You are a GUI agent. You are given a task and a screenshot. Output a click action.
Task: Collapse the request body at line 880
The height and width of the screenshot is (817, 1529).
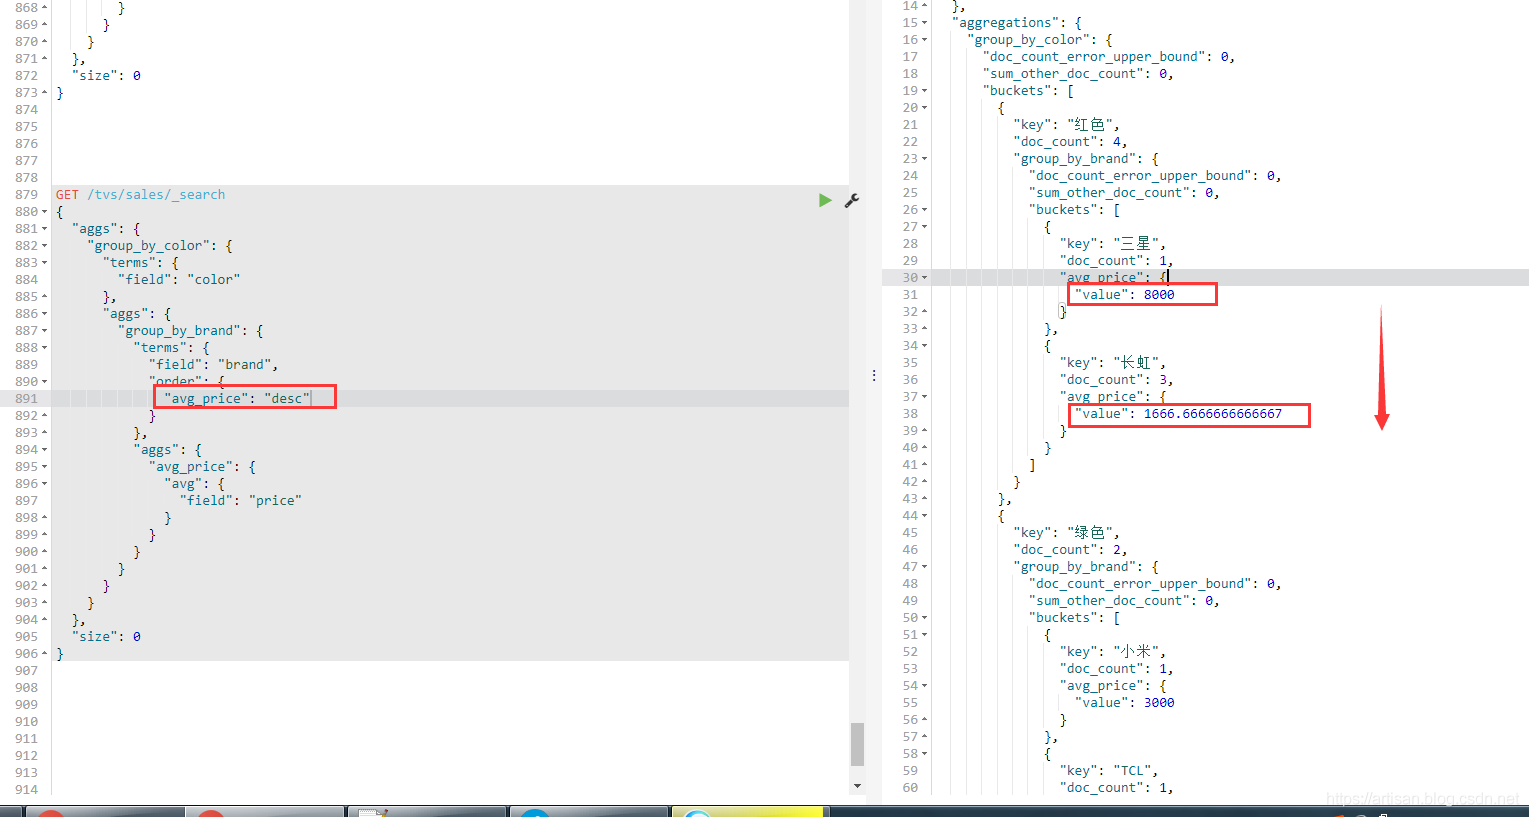pyautogui.click(x=45, y=212)
